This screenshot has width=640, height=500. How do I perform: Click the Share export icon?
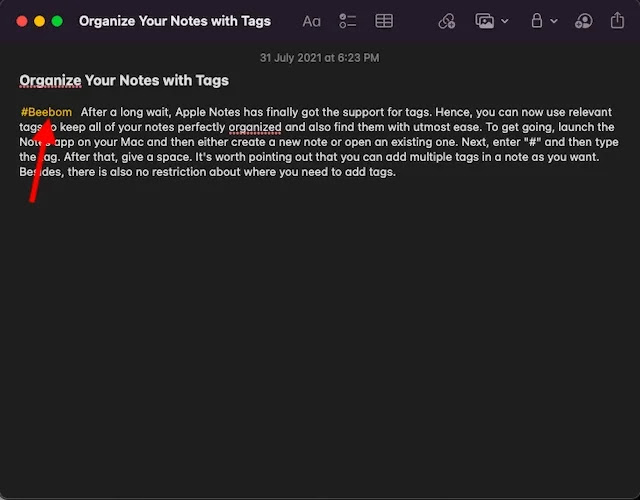click(x=618, y=20)
